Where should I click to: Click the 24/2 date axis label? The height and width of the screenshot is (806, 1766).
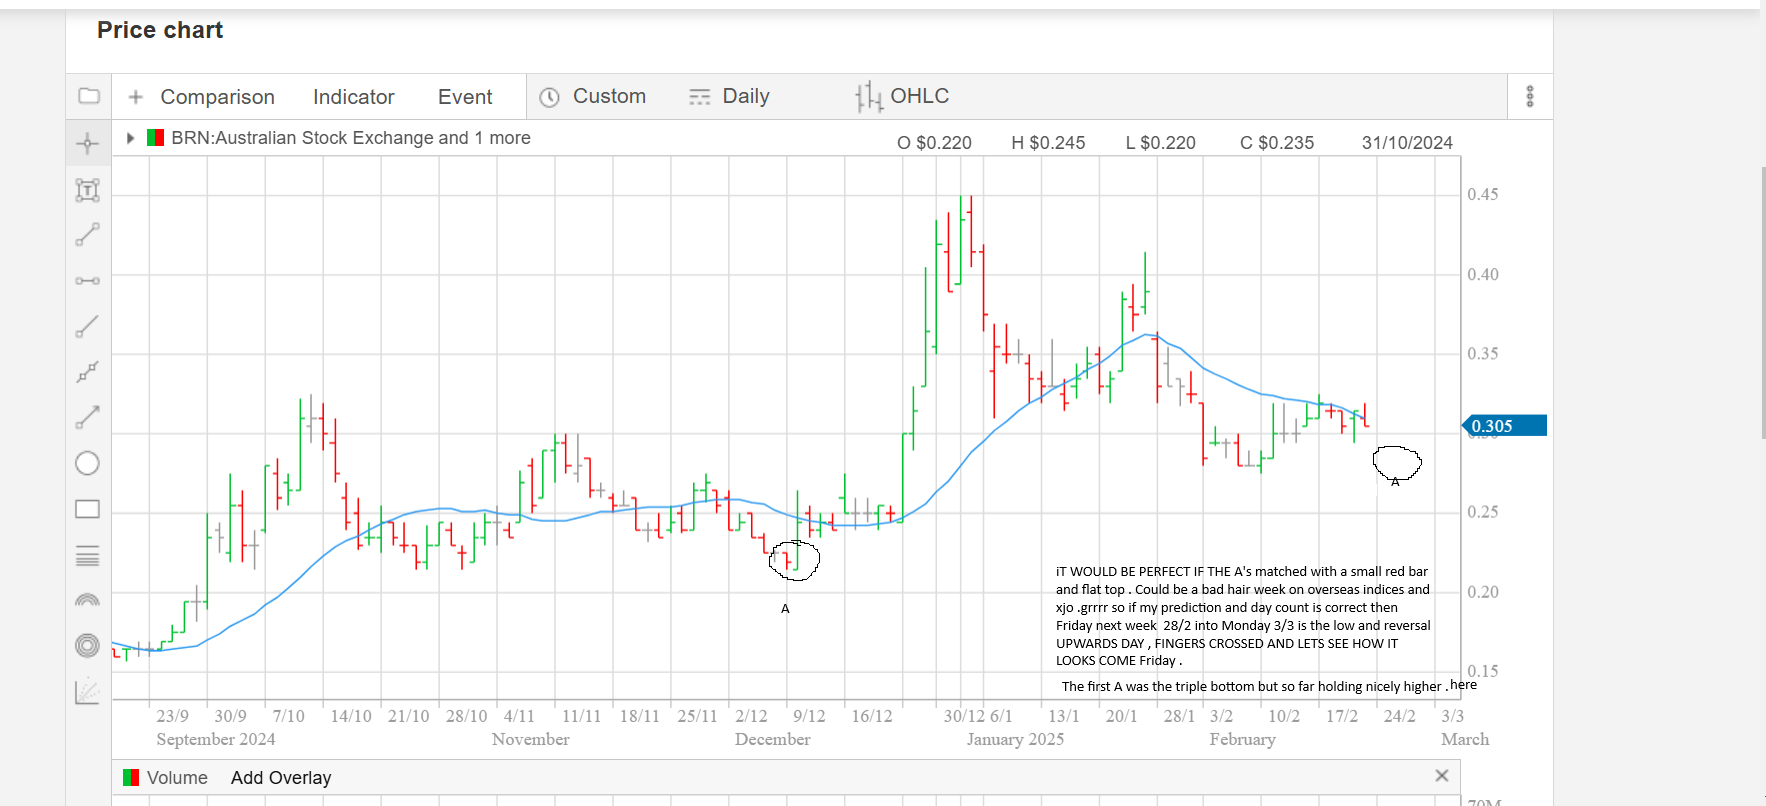(x=1400, y=716)
